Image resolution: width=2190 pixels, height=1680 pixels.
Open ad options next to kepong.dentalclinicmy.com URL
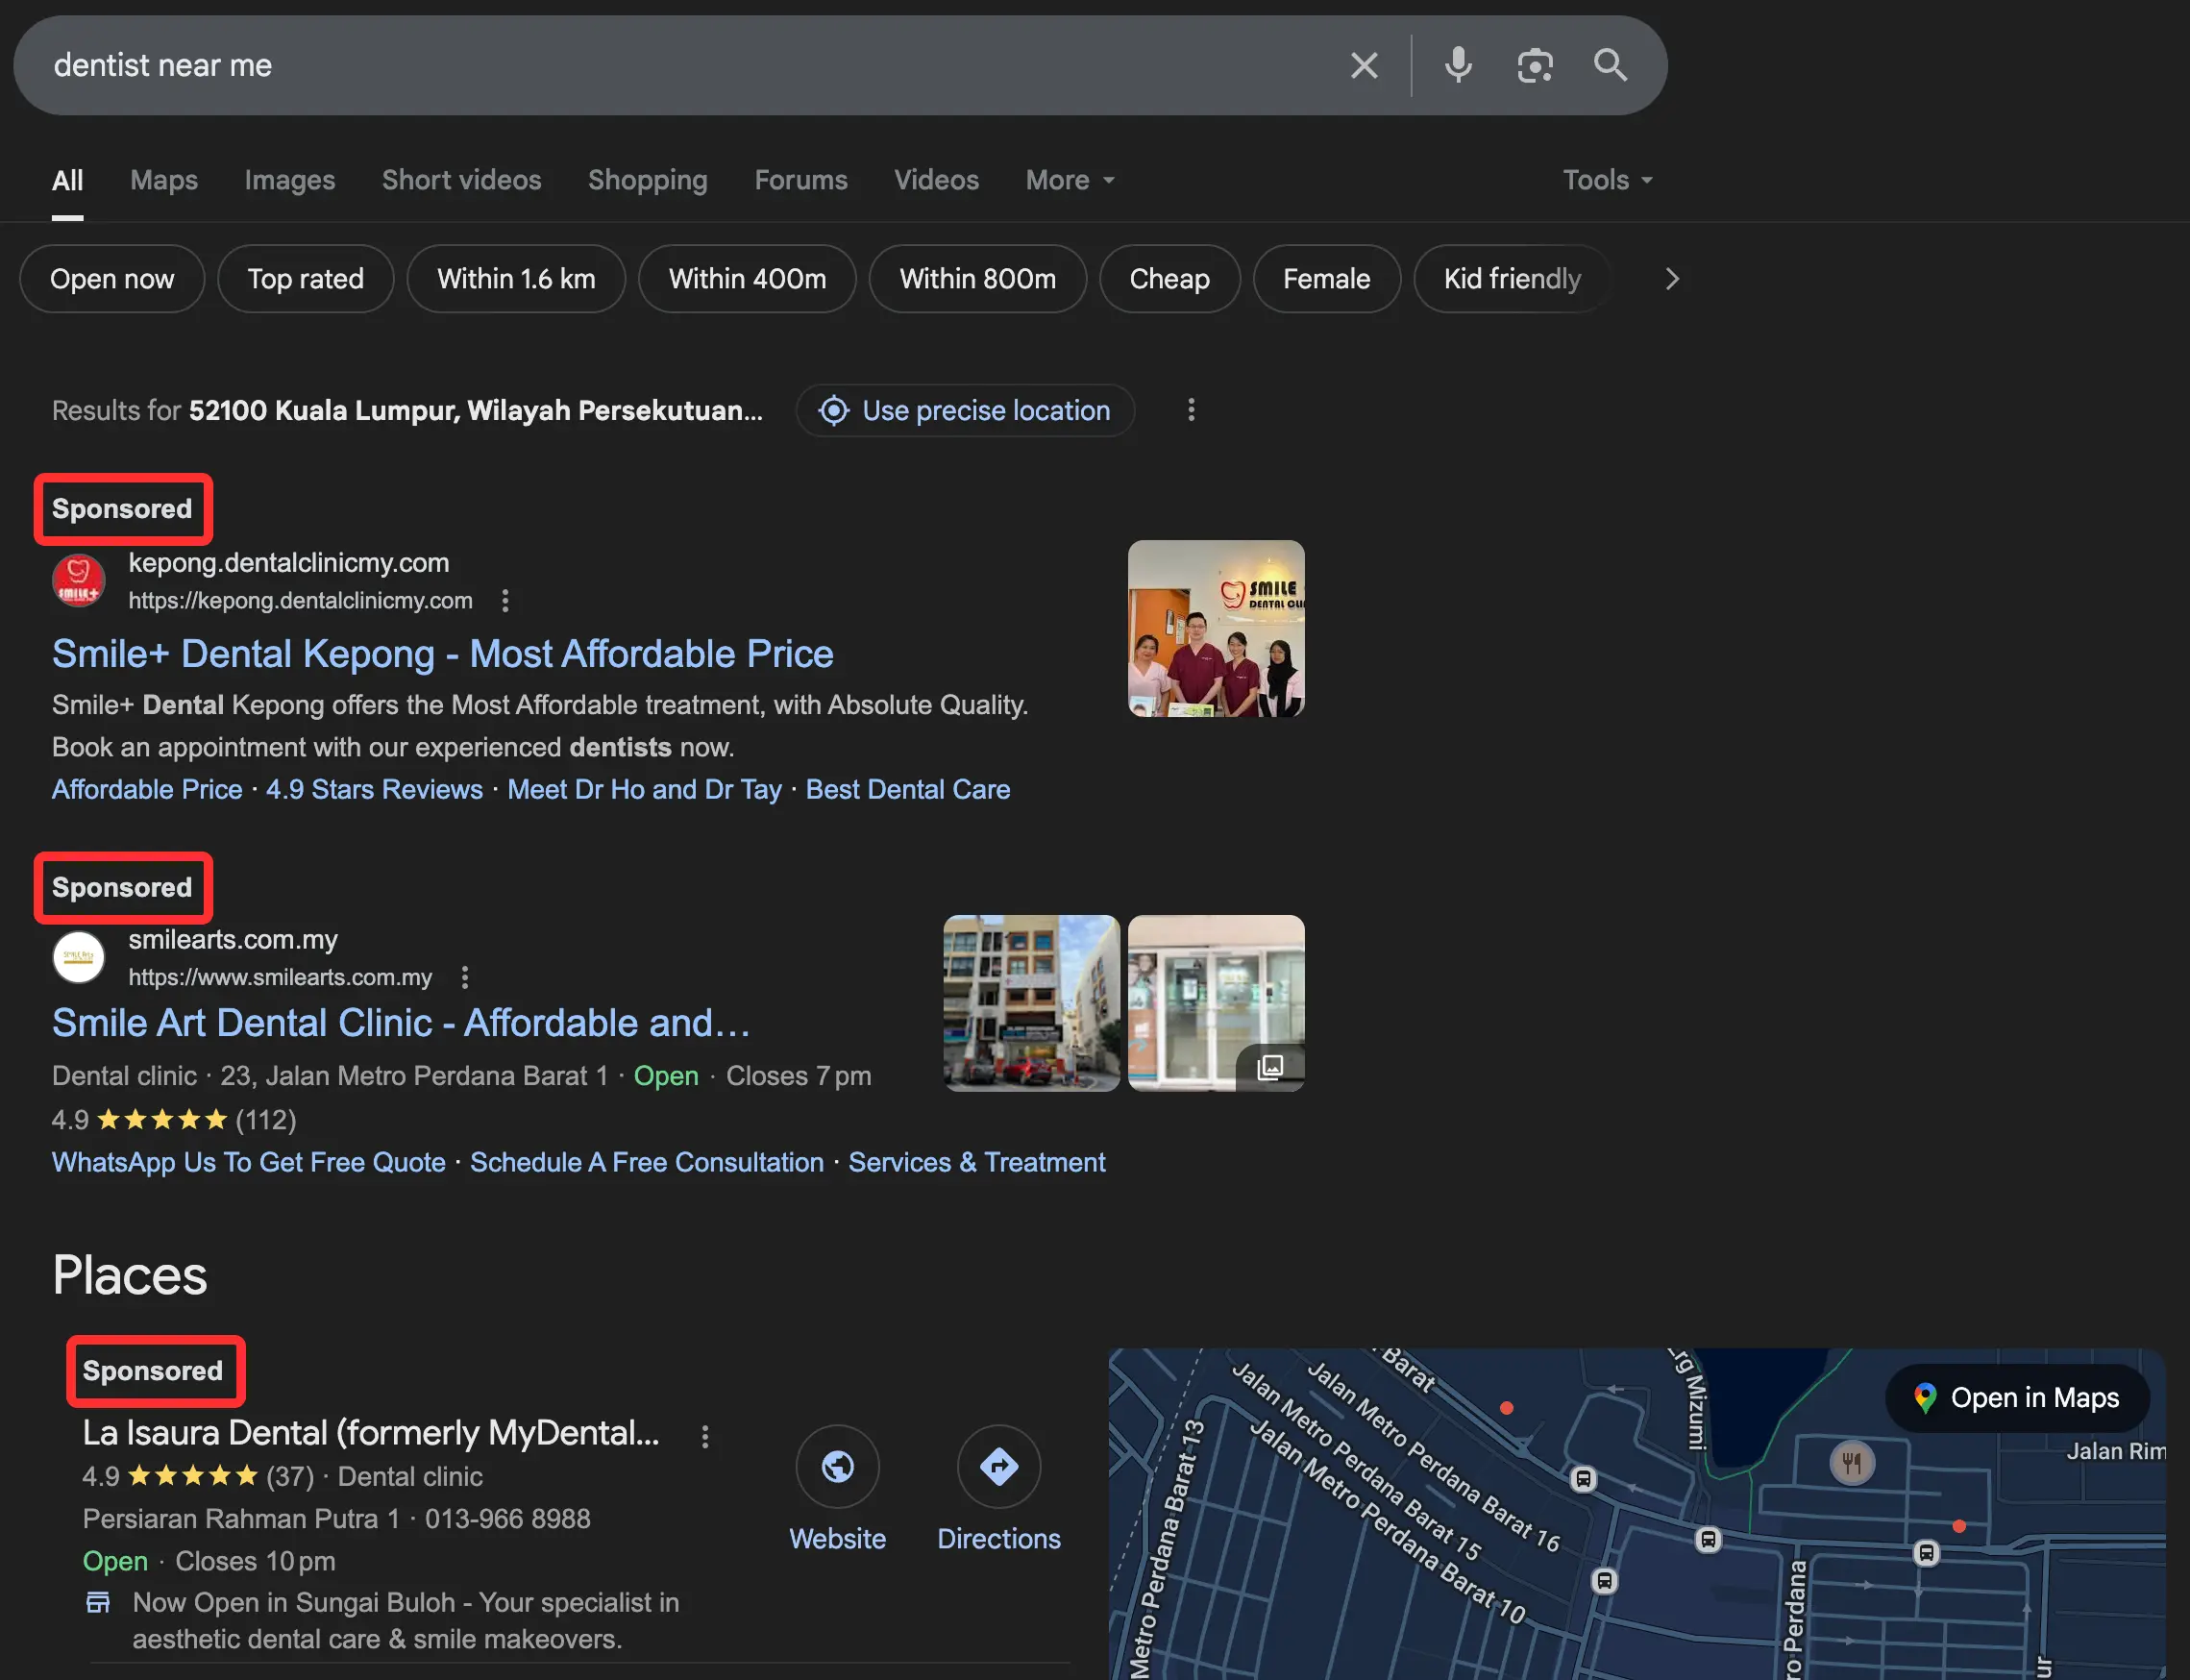point(505,601)
